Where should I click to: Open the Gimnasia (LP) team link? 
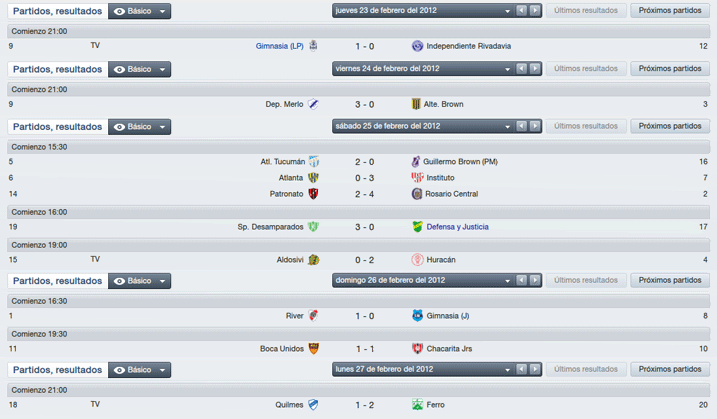[279, 46]
